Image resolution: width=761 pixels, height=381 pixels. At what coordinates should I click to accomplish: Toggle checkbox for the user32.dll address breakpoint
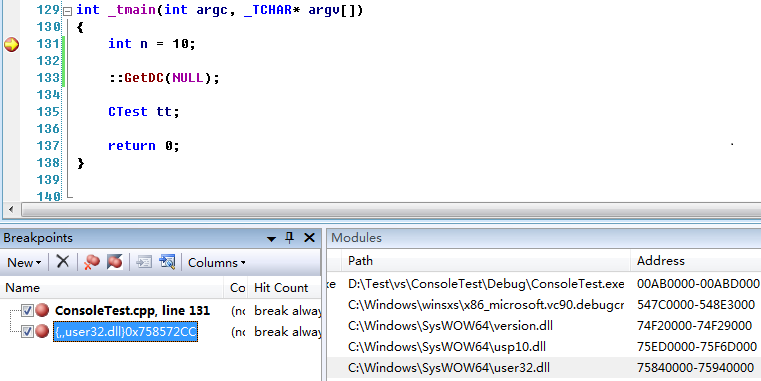[x=28, y=331]
